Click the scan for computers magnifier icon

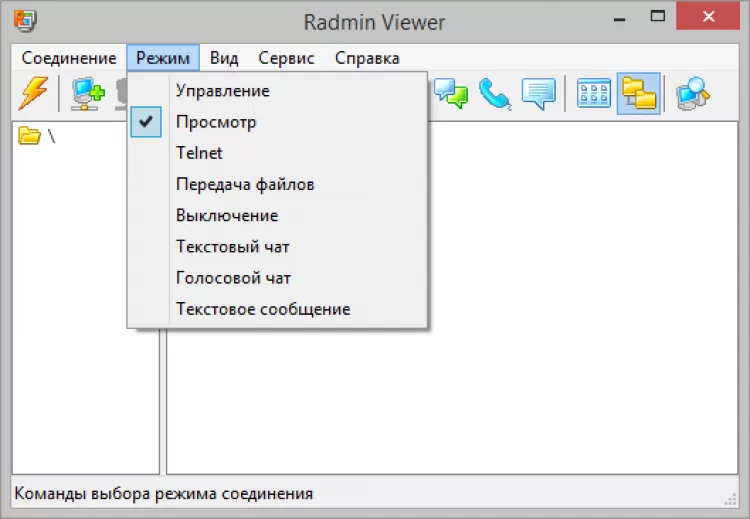693,93
